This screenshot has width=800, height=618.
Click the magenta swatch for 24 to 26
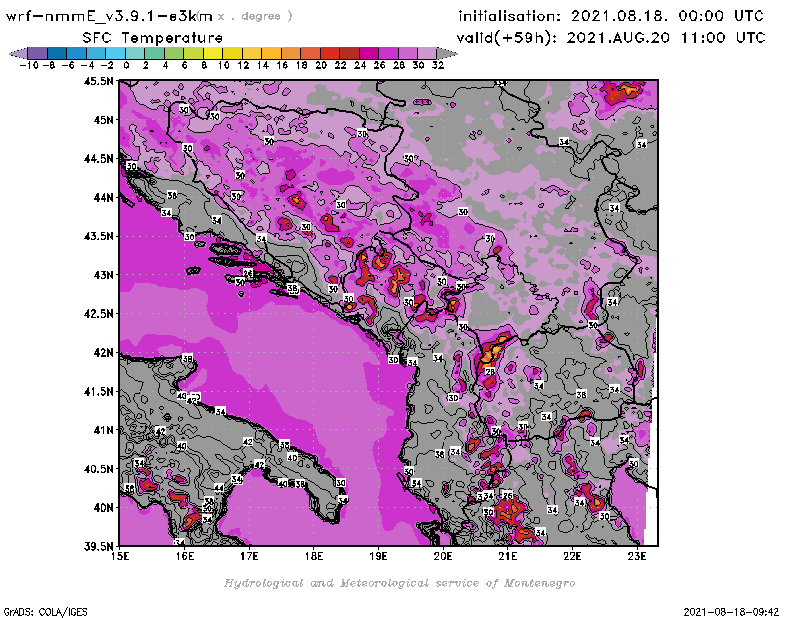click(369, 53)
